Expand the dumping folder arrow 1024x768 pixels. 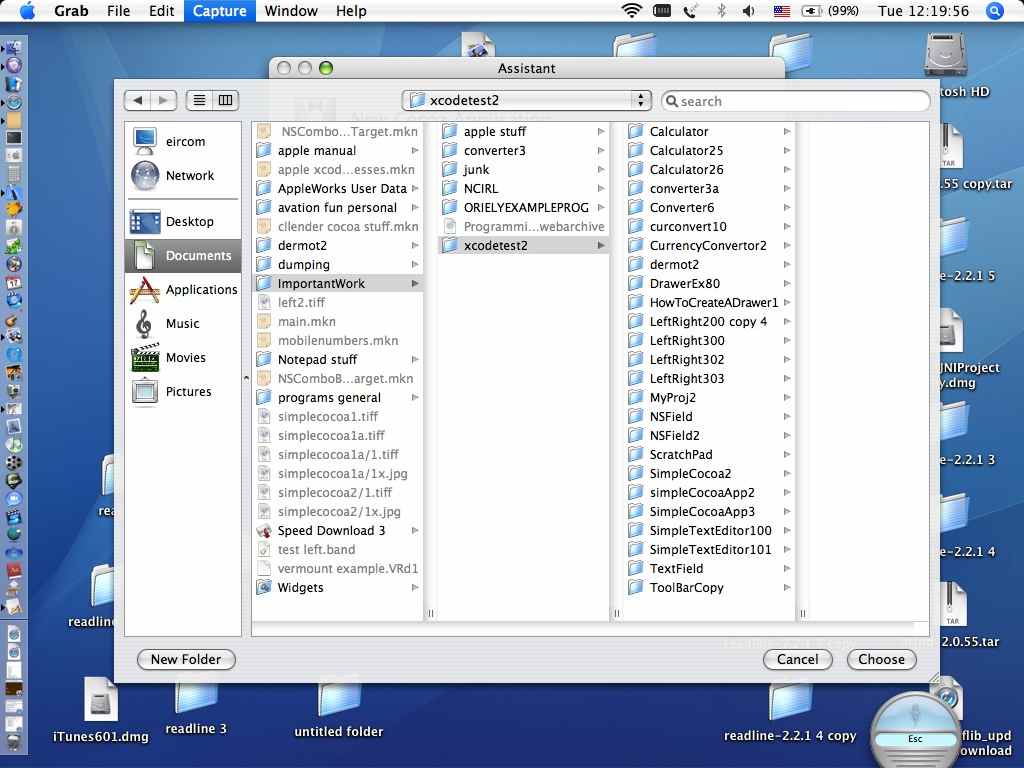coord(415,264)
